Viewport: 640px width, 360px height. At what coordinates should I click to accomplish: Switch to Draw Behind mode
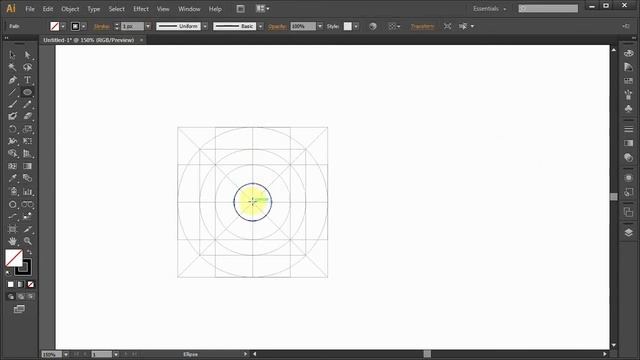(20, 297)
